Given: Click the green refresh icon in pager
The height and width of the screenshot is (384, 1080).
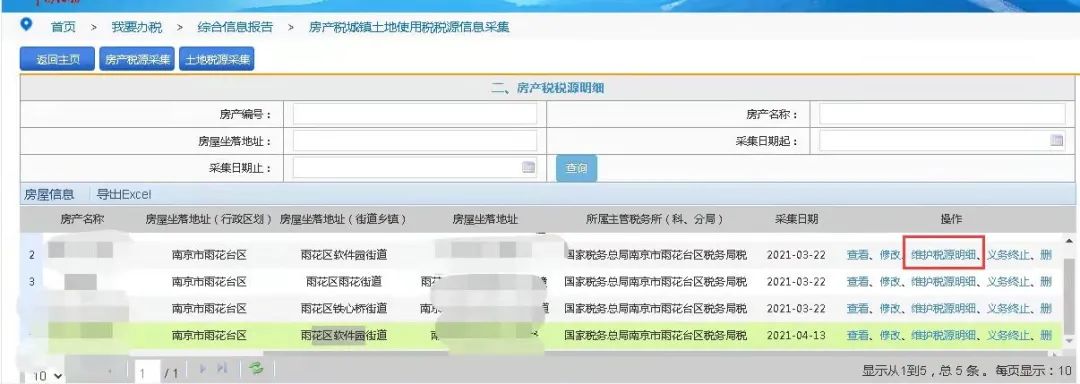Looking at the screenshot, I should pos(256,369).
